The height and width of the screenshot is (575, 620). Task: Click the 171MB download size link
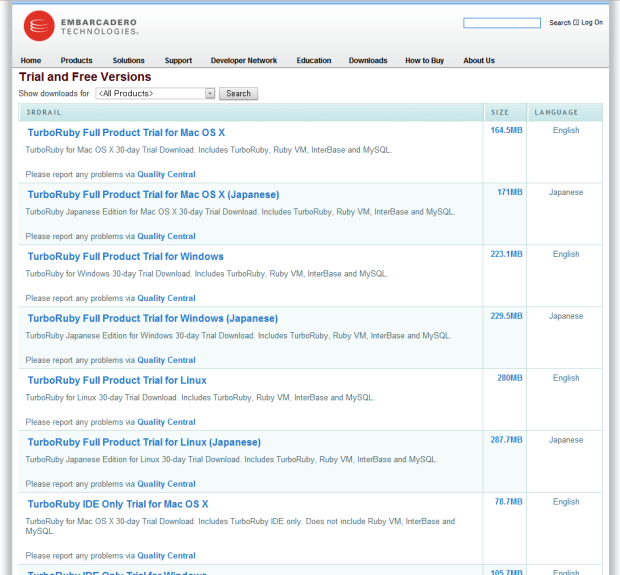[510, 192]
